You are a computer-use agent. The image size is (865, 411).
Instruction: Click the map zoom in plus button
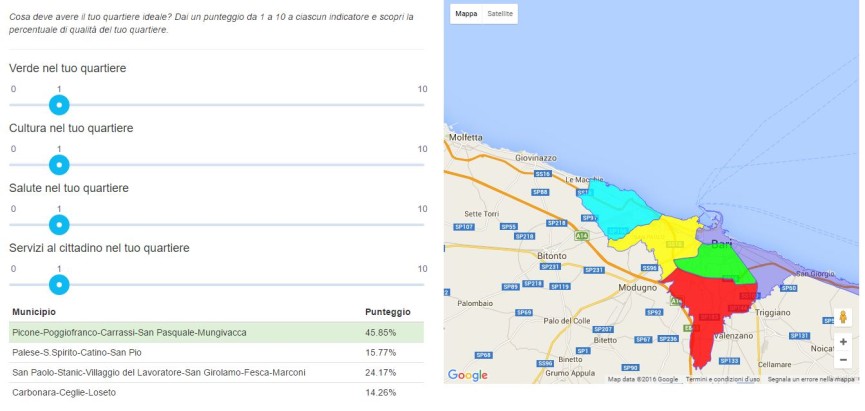tap(843, 342)
